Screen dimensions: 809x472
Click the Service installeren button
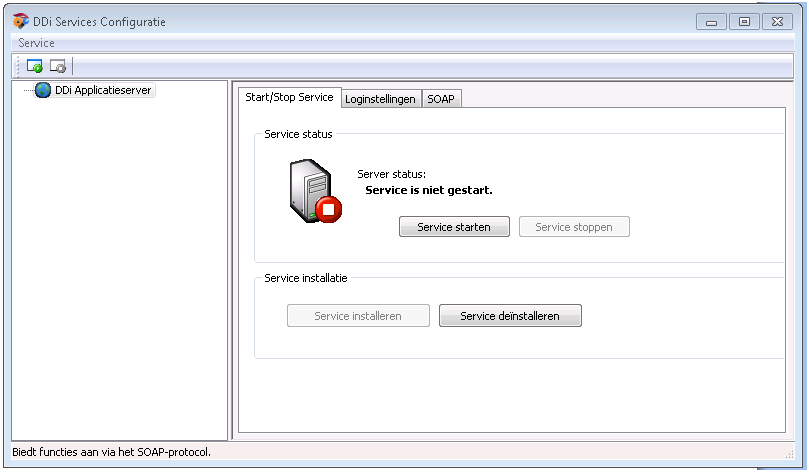[x=358, y=316]
